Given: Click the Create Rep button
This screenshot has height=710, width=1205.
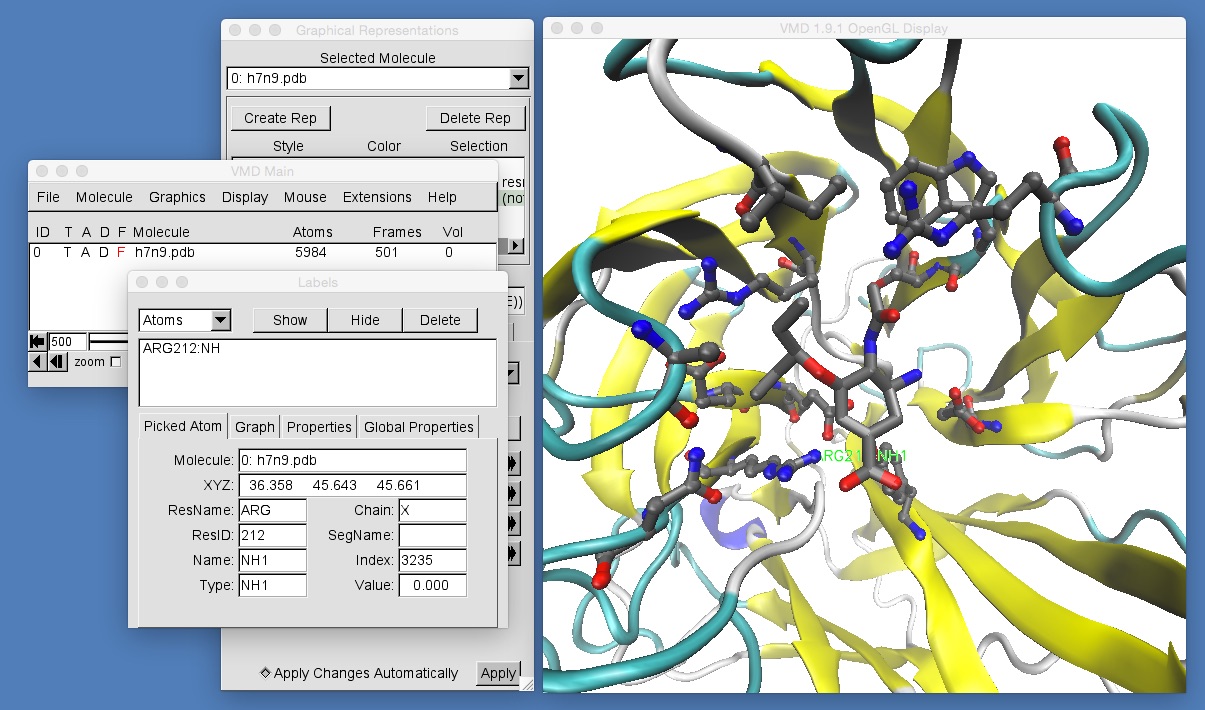Looking at the screenshot, I should pos(280,118).
